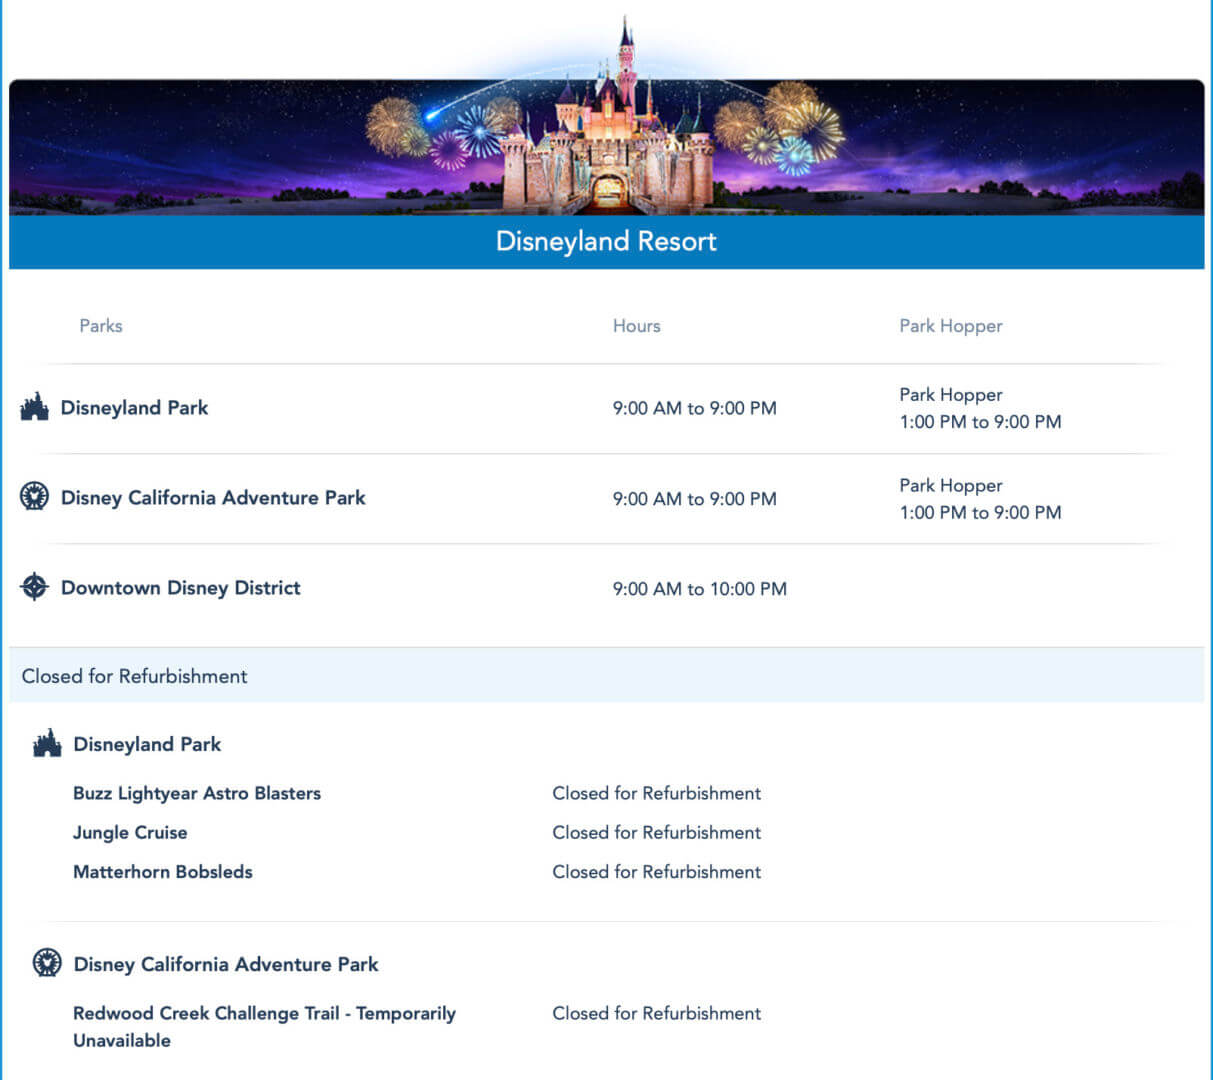The image size is (1213, 1080).
Task: Click the castle icon beside Disneyland Park hours
Action: tap(35, 407)
